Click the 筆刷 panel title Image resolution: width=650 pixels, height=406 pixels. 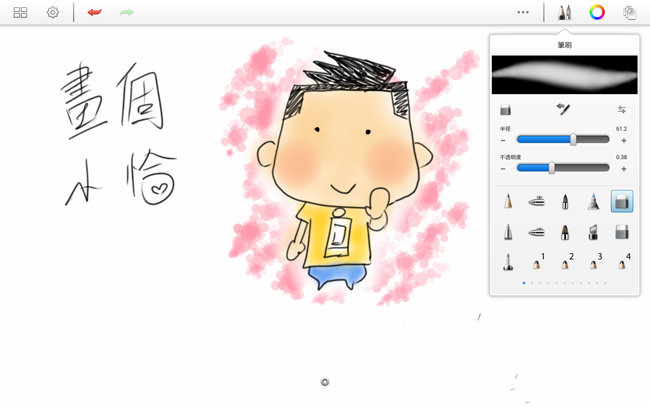pyautogui.click(x=565, y=45)
